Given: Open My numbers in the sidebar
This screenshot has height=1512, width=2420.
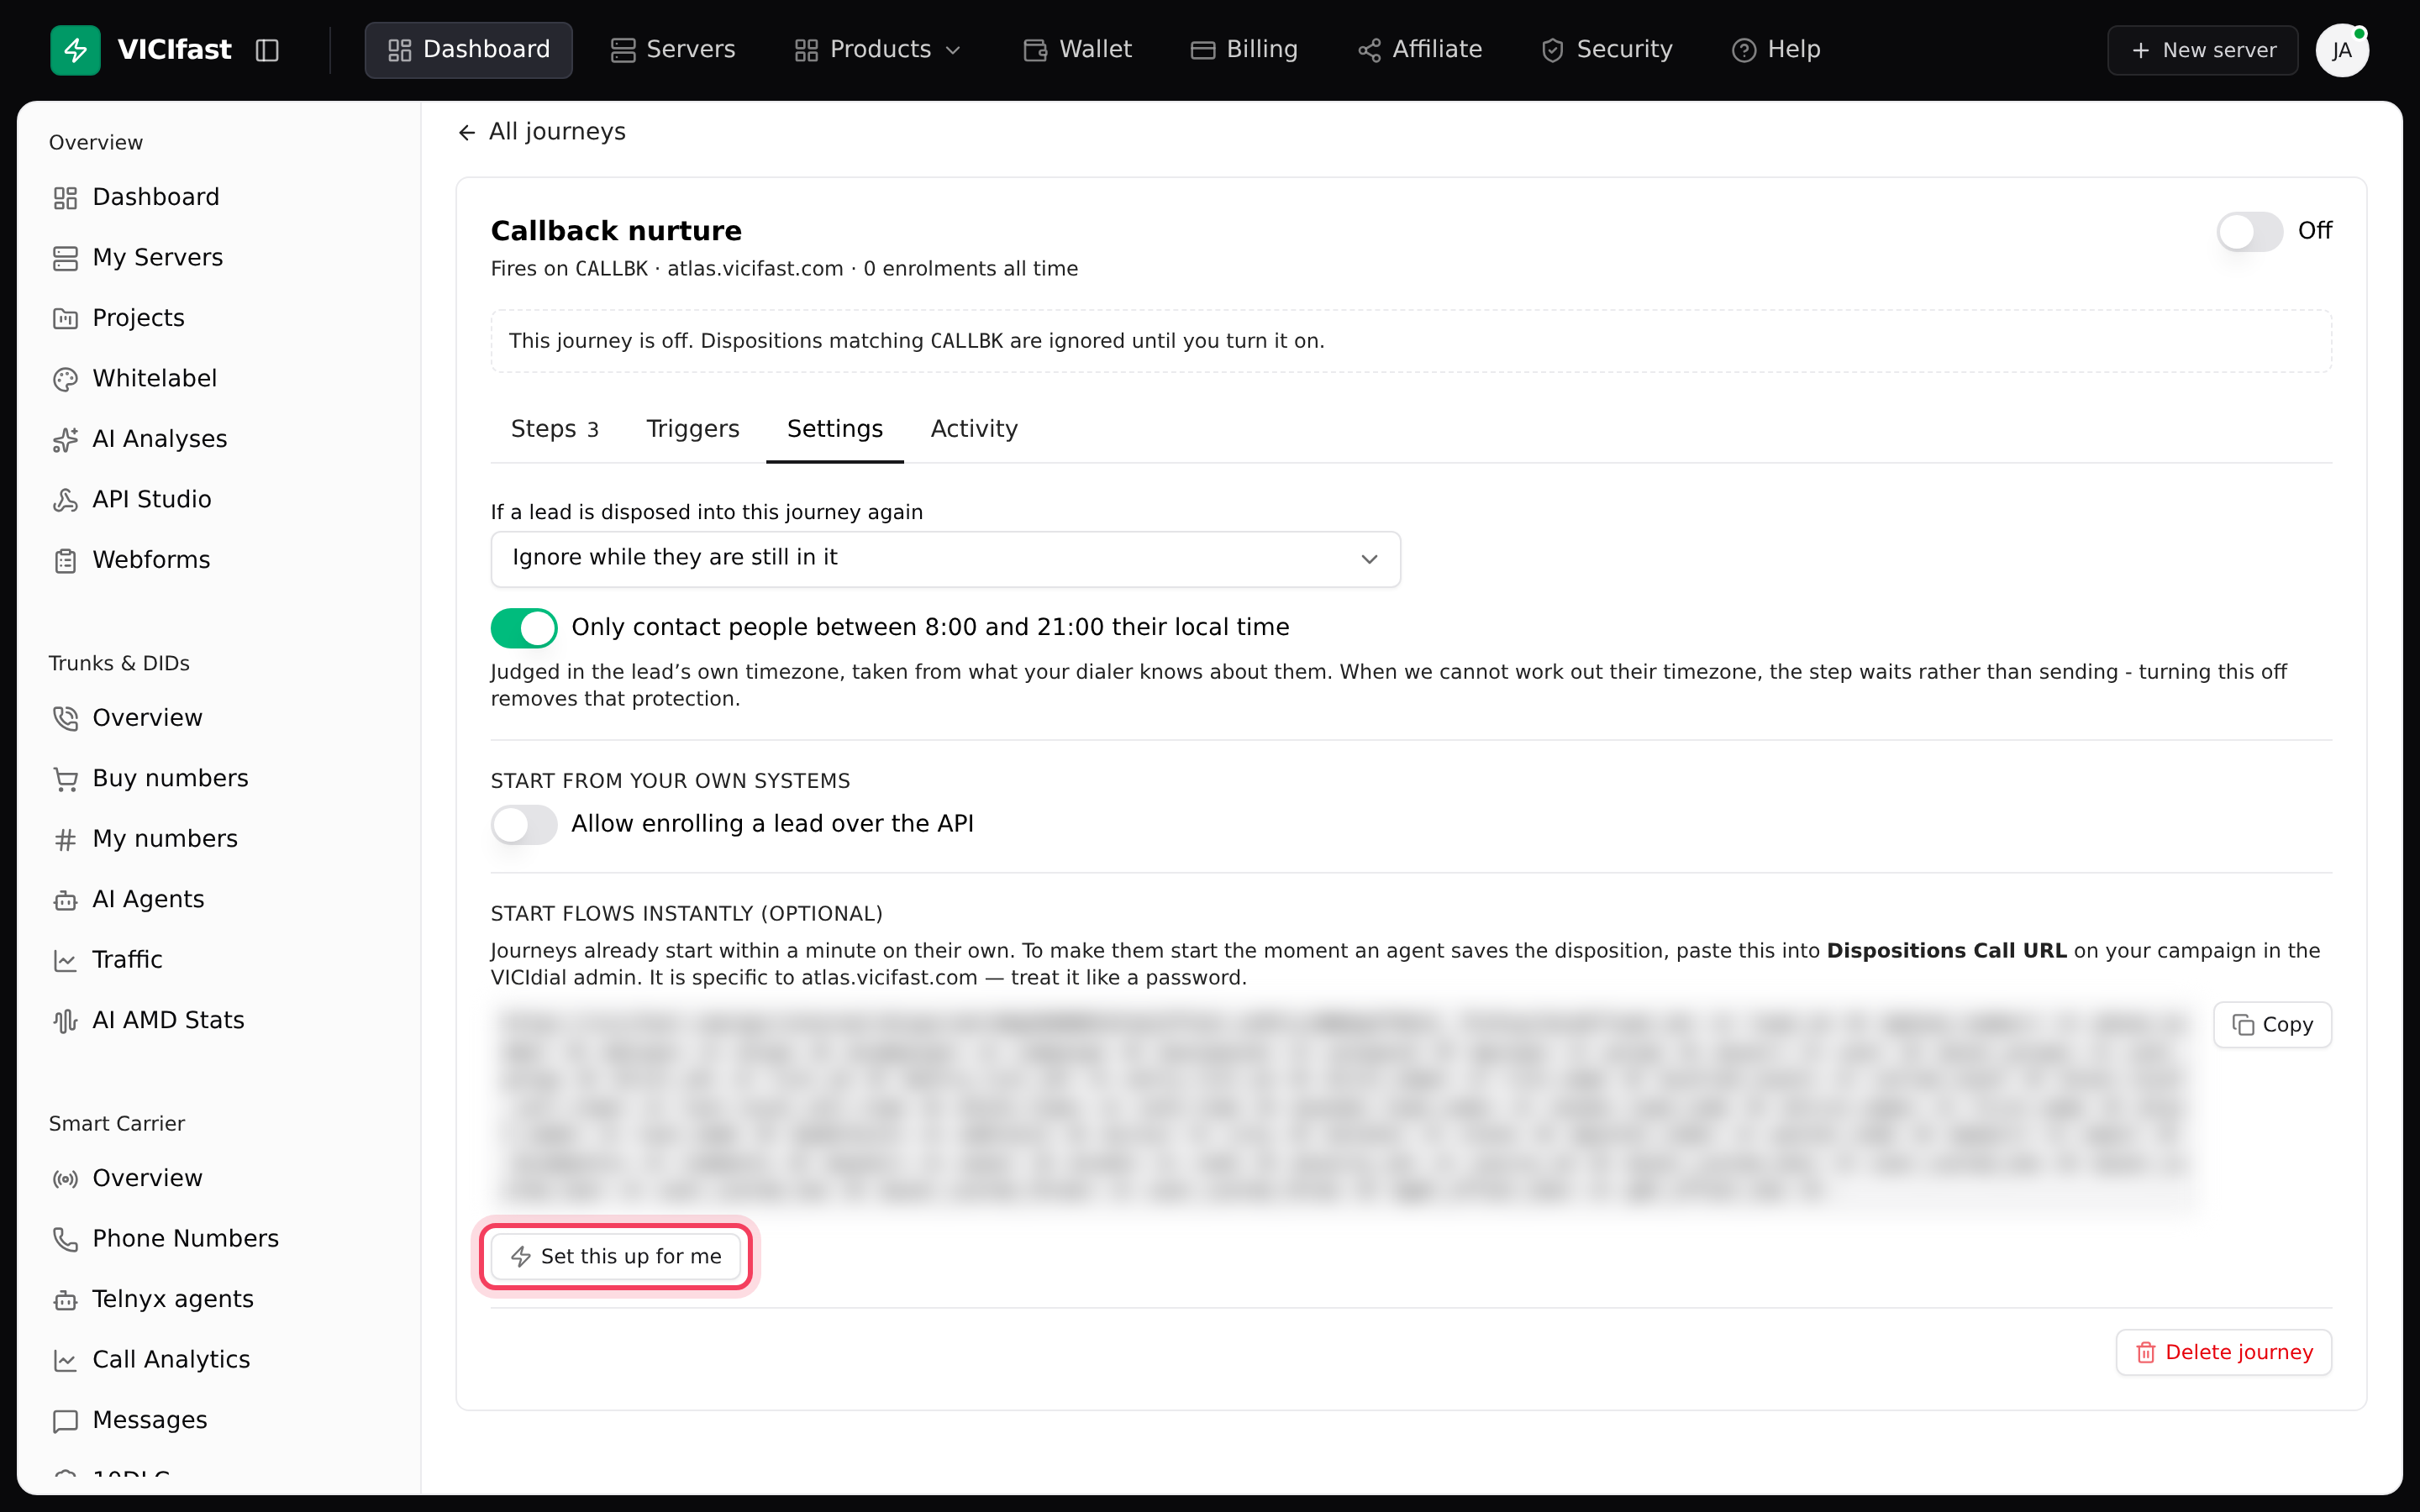Looking at the screenshot, I should coord(144,839).
